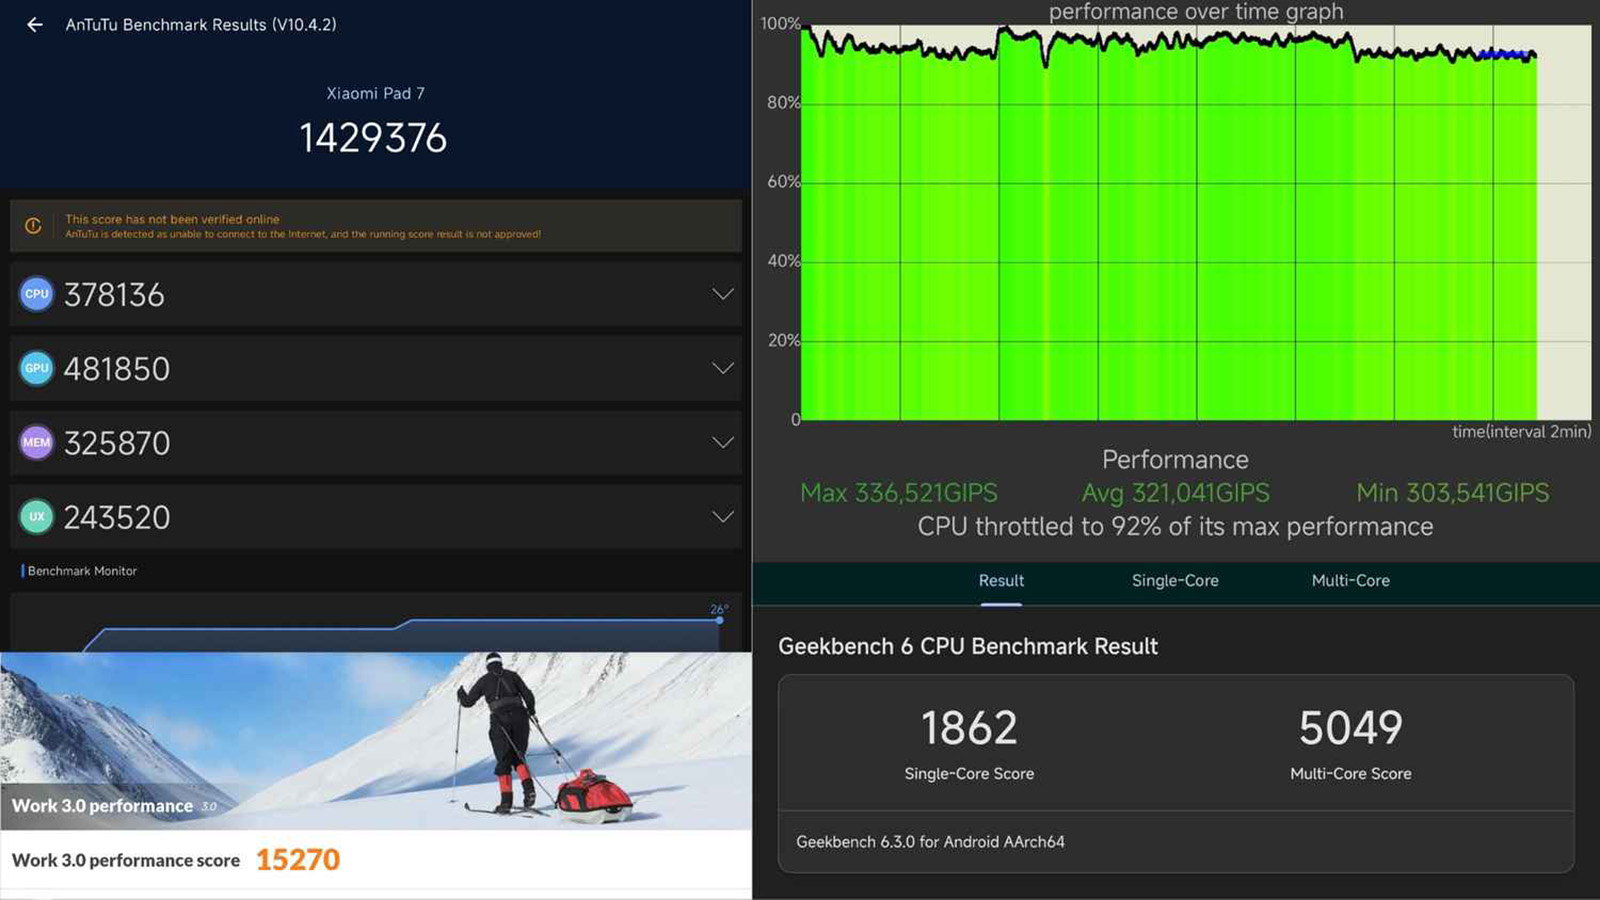Click the purple MEM badge icon
The width and height of the screenshot is (1600, 900).
(37, 442)
